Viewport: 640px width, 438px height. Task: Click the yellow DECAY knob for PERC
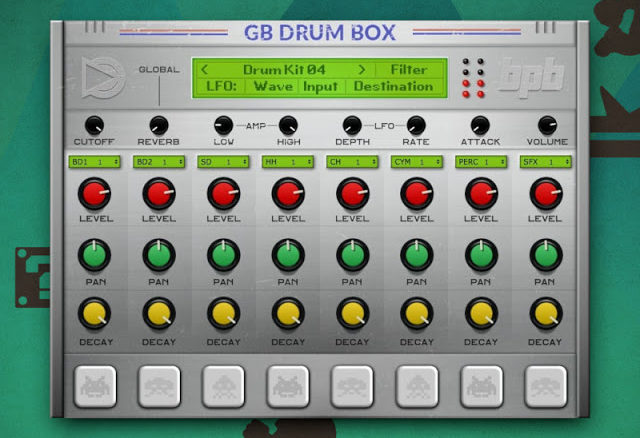point(481,313)
